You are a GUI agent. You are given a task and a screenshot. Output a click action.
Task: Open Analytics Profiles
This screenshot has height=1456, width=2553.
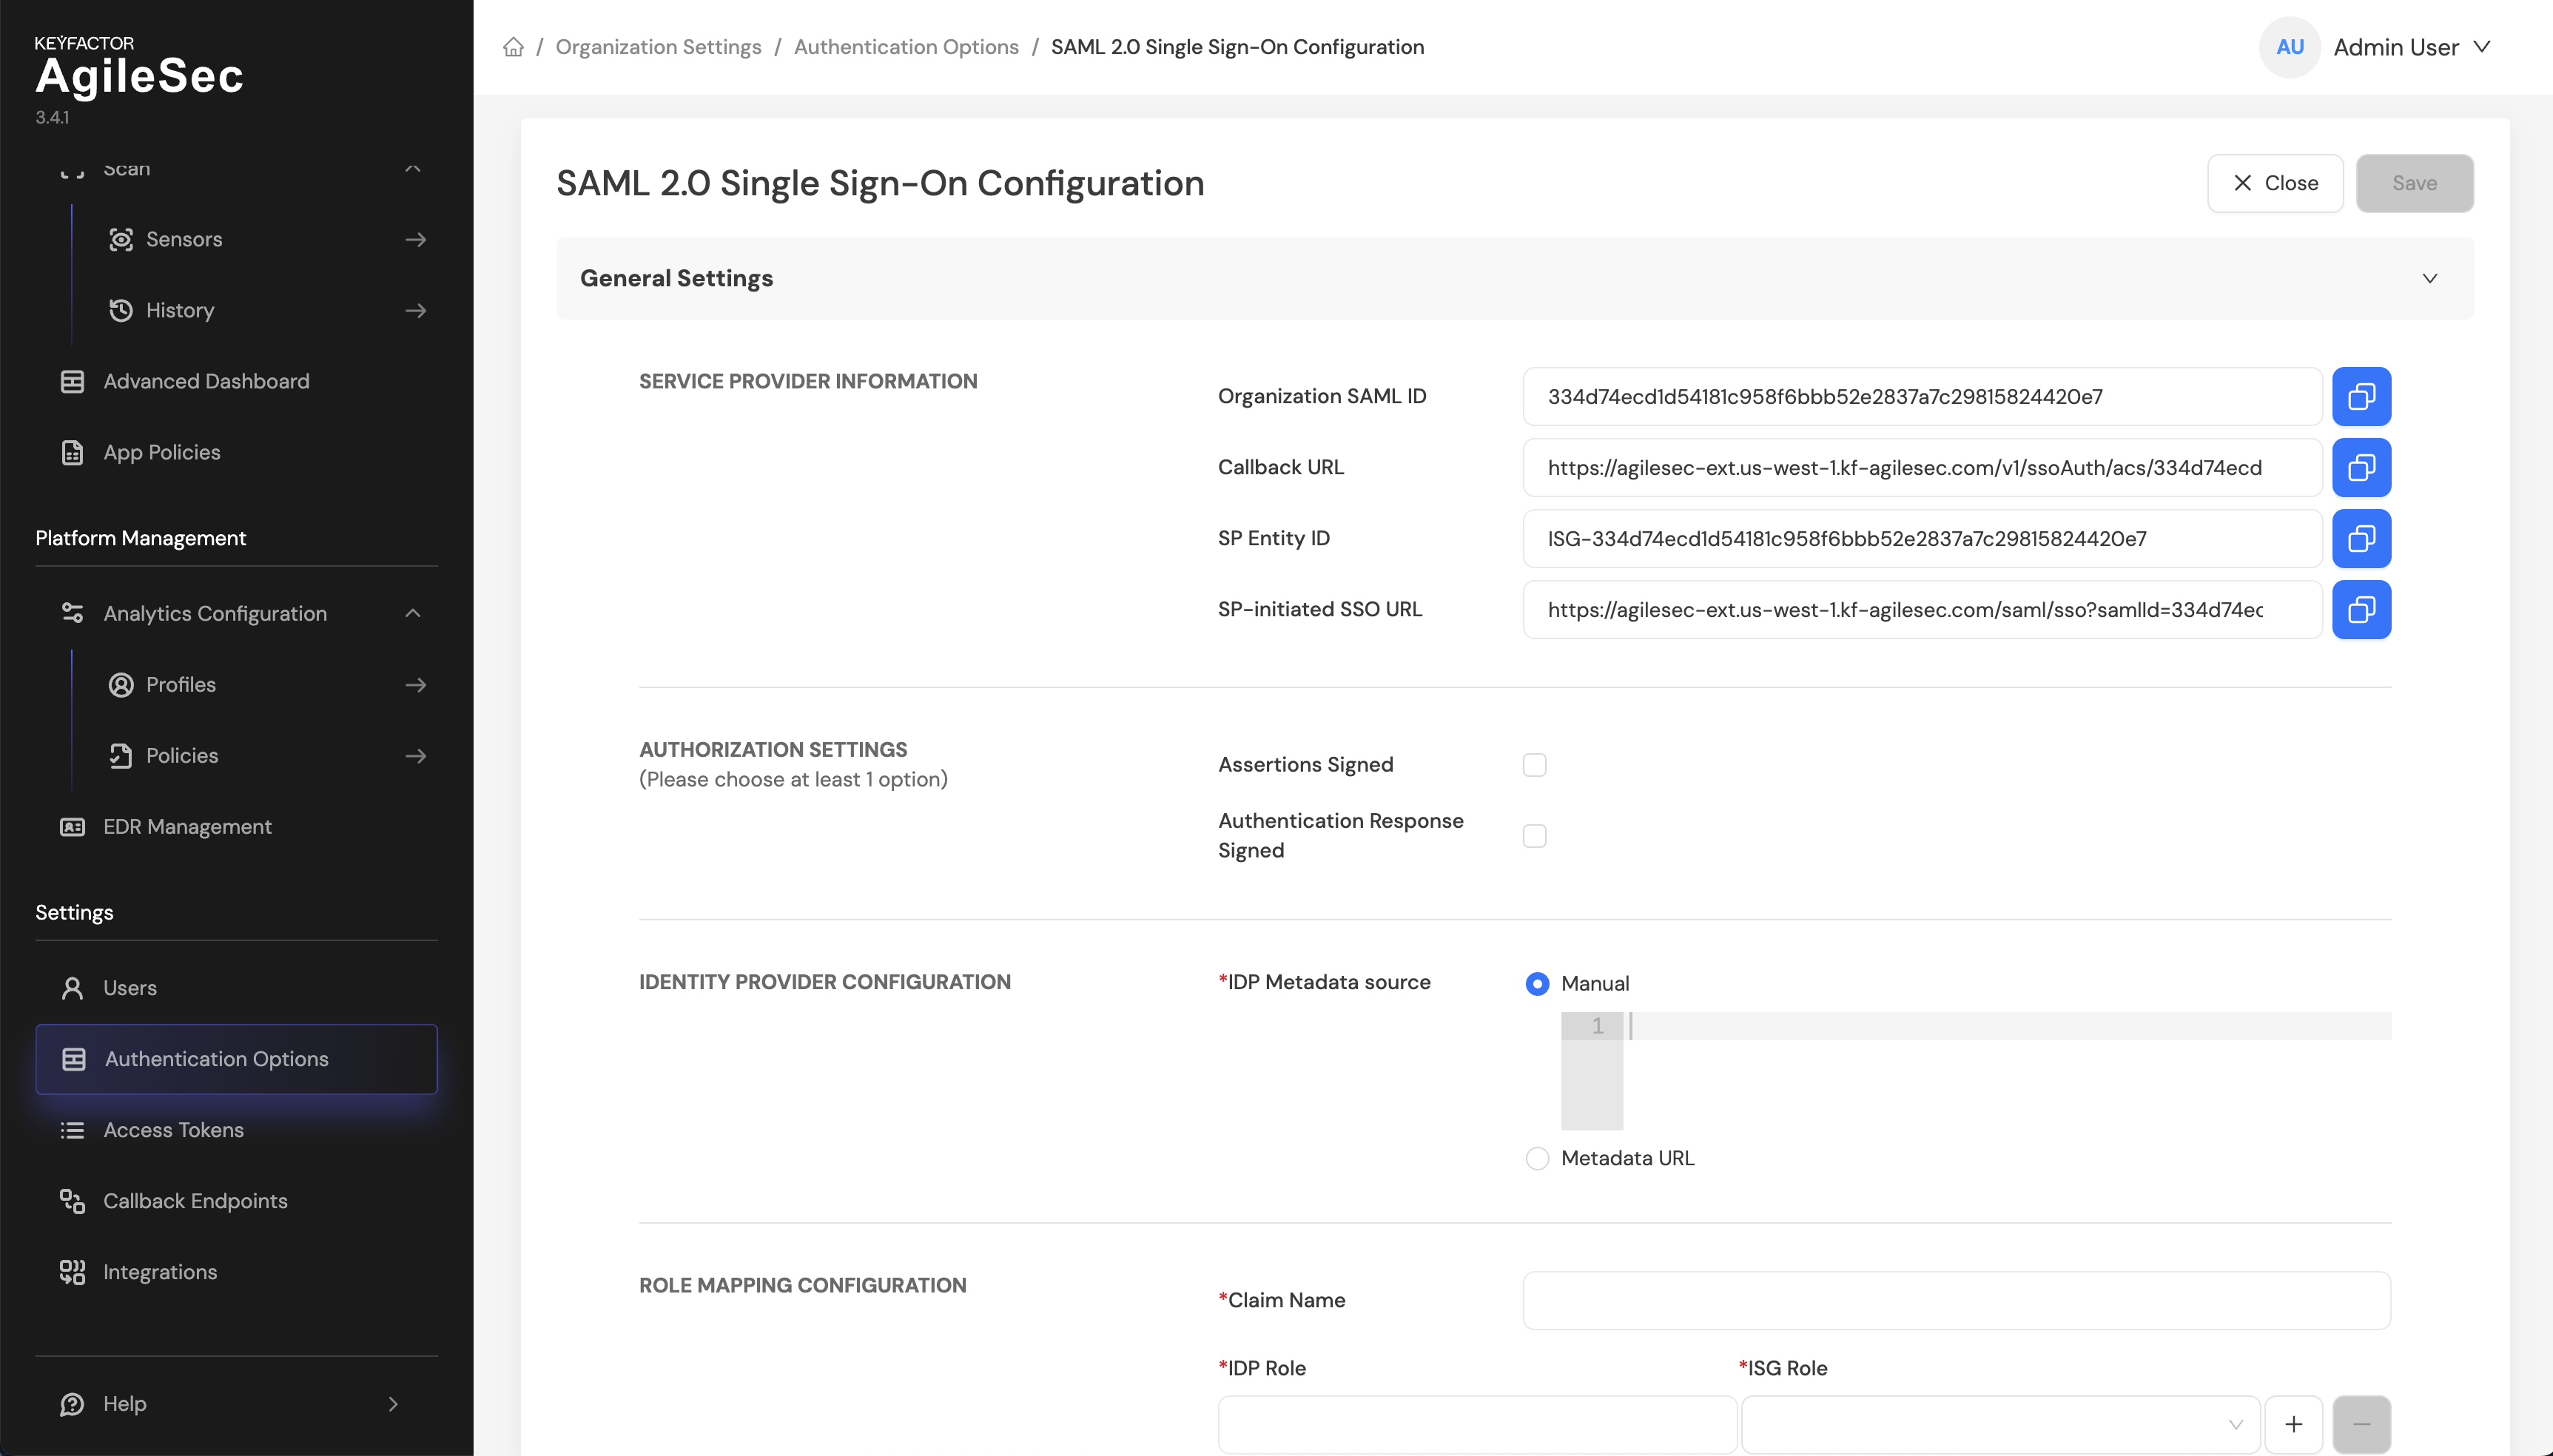183,685
